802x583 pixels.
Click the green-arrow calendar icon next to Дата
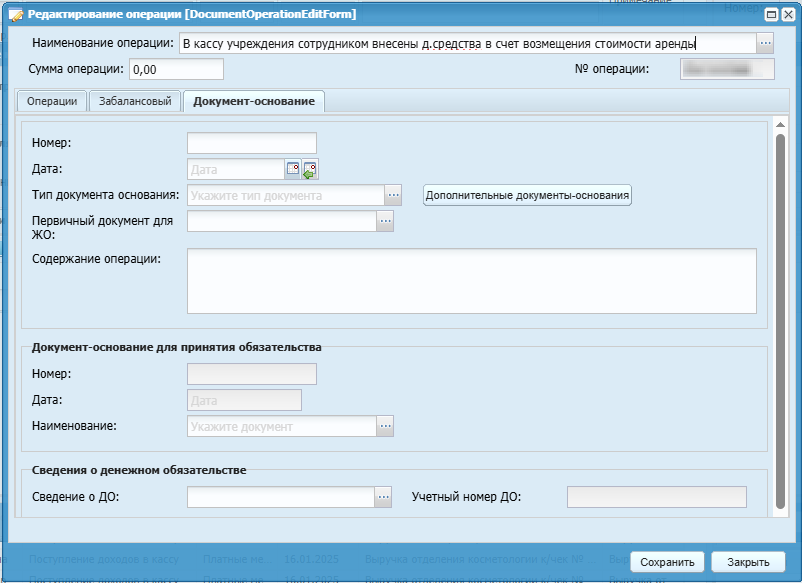[310, 170]
